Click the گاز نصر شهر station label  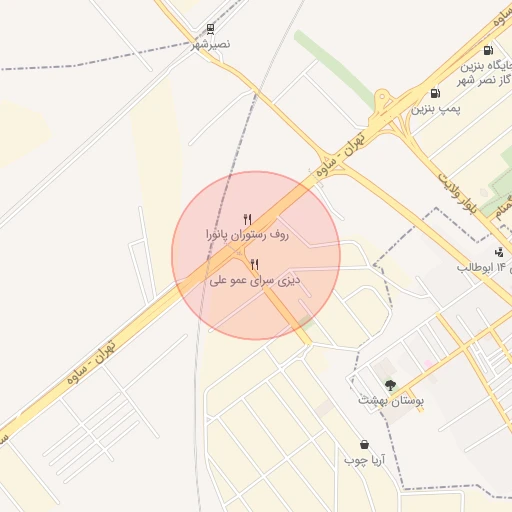[484, 80]
